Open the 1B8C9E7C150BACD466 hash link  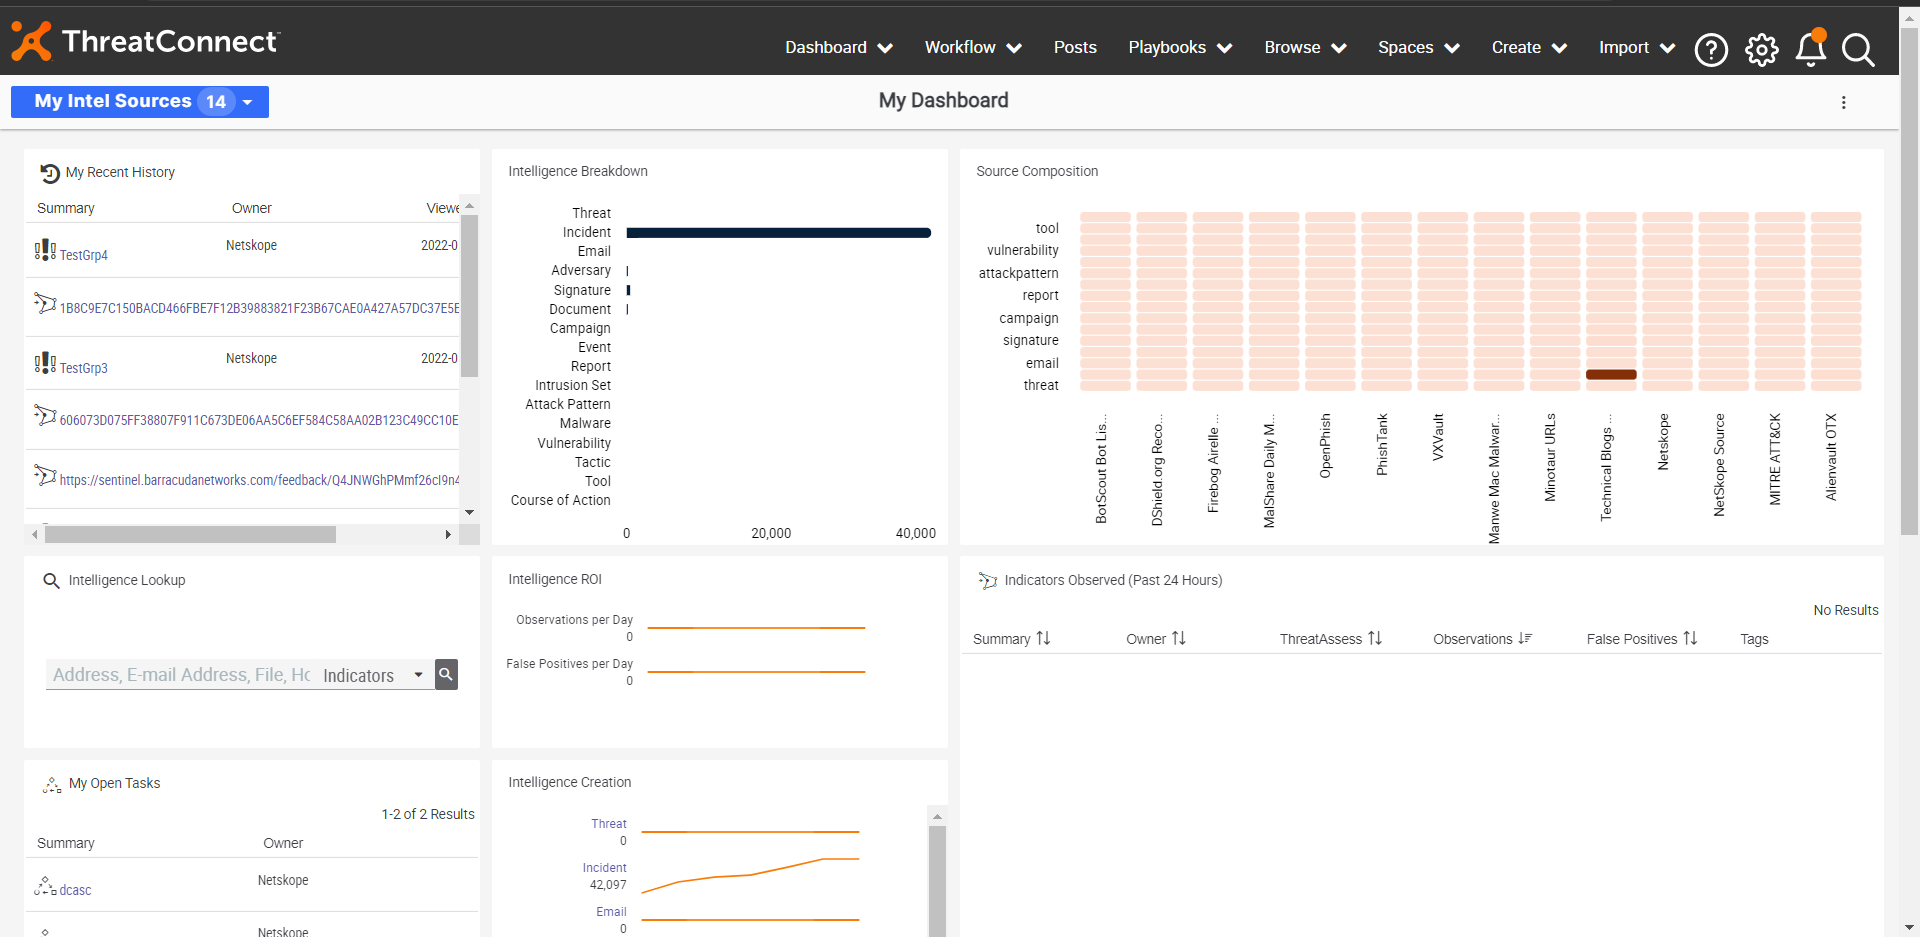coord(259,309)
